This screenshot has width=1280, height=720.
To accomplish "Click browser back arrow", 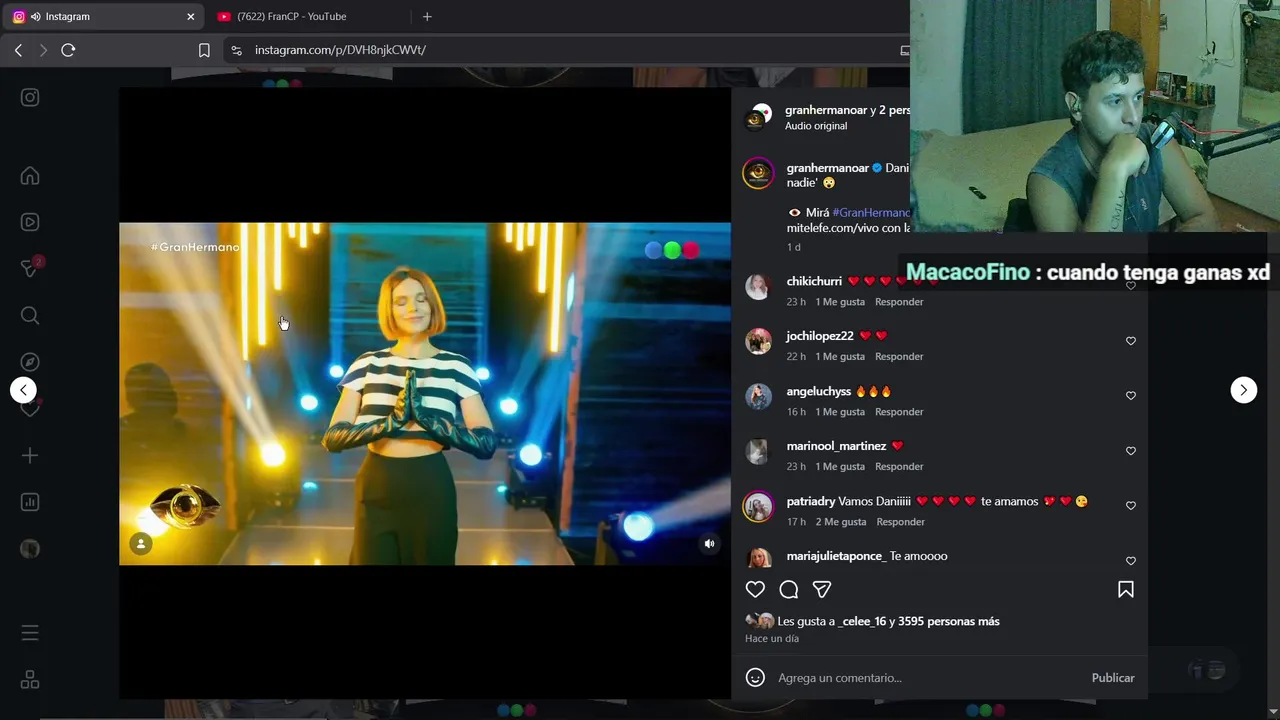I will [x=18, y=50].
